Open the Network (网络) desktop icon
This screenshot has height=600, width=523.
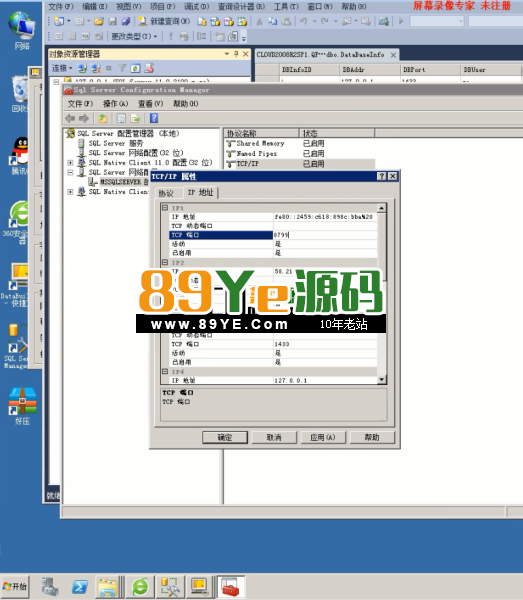pyautogui.click(x=22, y=31)
